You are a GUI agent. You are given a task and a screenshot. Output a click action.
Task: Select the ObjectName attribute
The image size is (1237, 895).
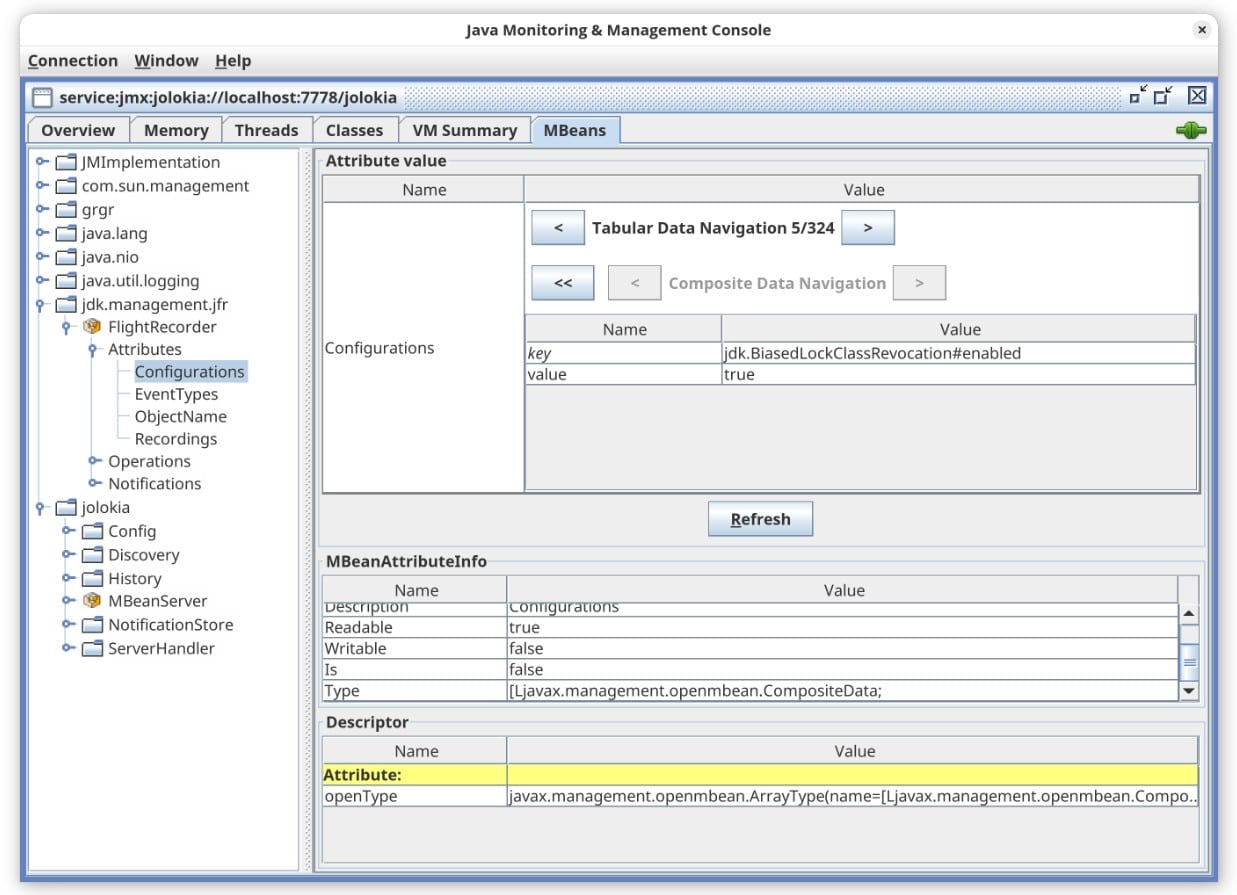click(181, 416)
